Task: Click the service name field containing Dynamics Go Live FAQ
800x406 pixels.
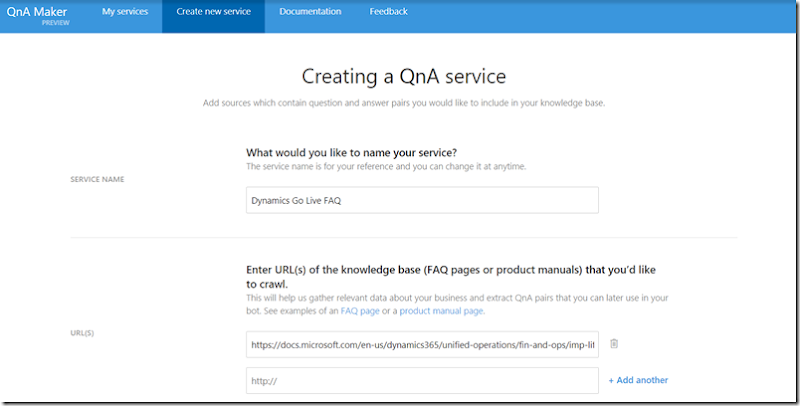Action: coord(422,200)
